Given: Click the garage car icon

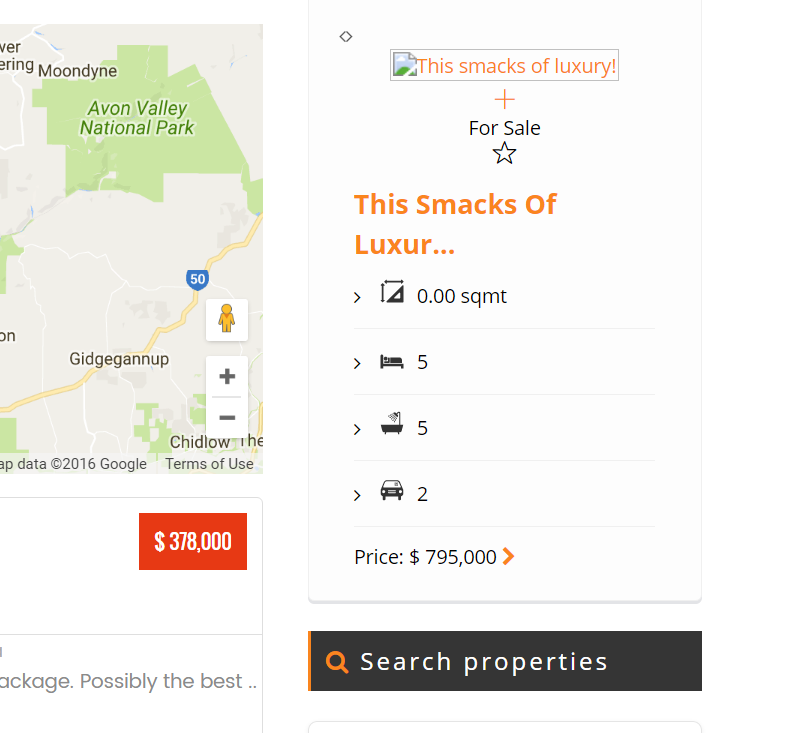Looking at the screenshot, I should 392,491.
